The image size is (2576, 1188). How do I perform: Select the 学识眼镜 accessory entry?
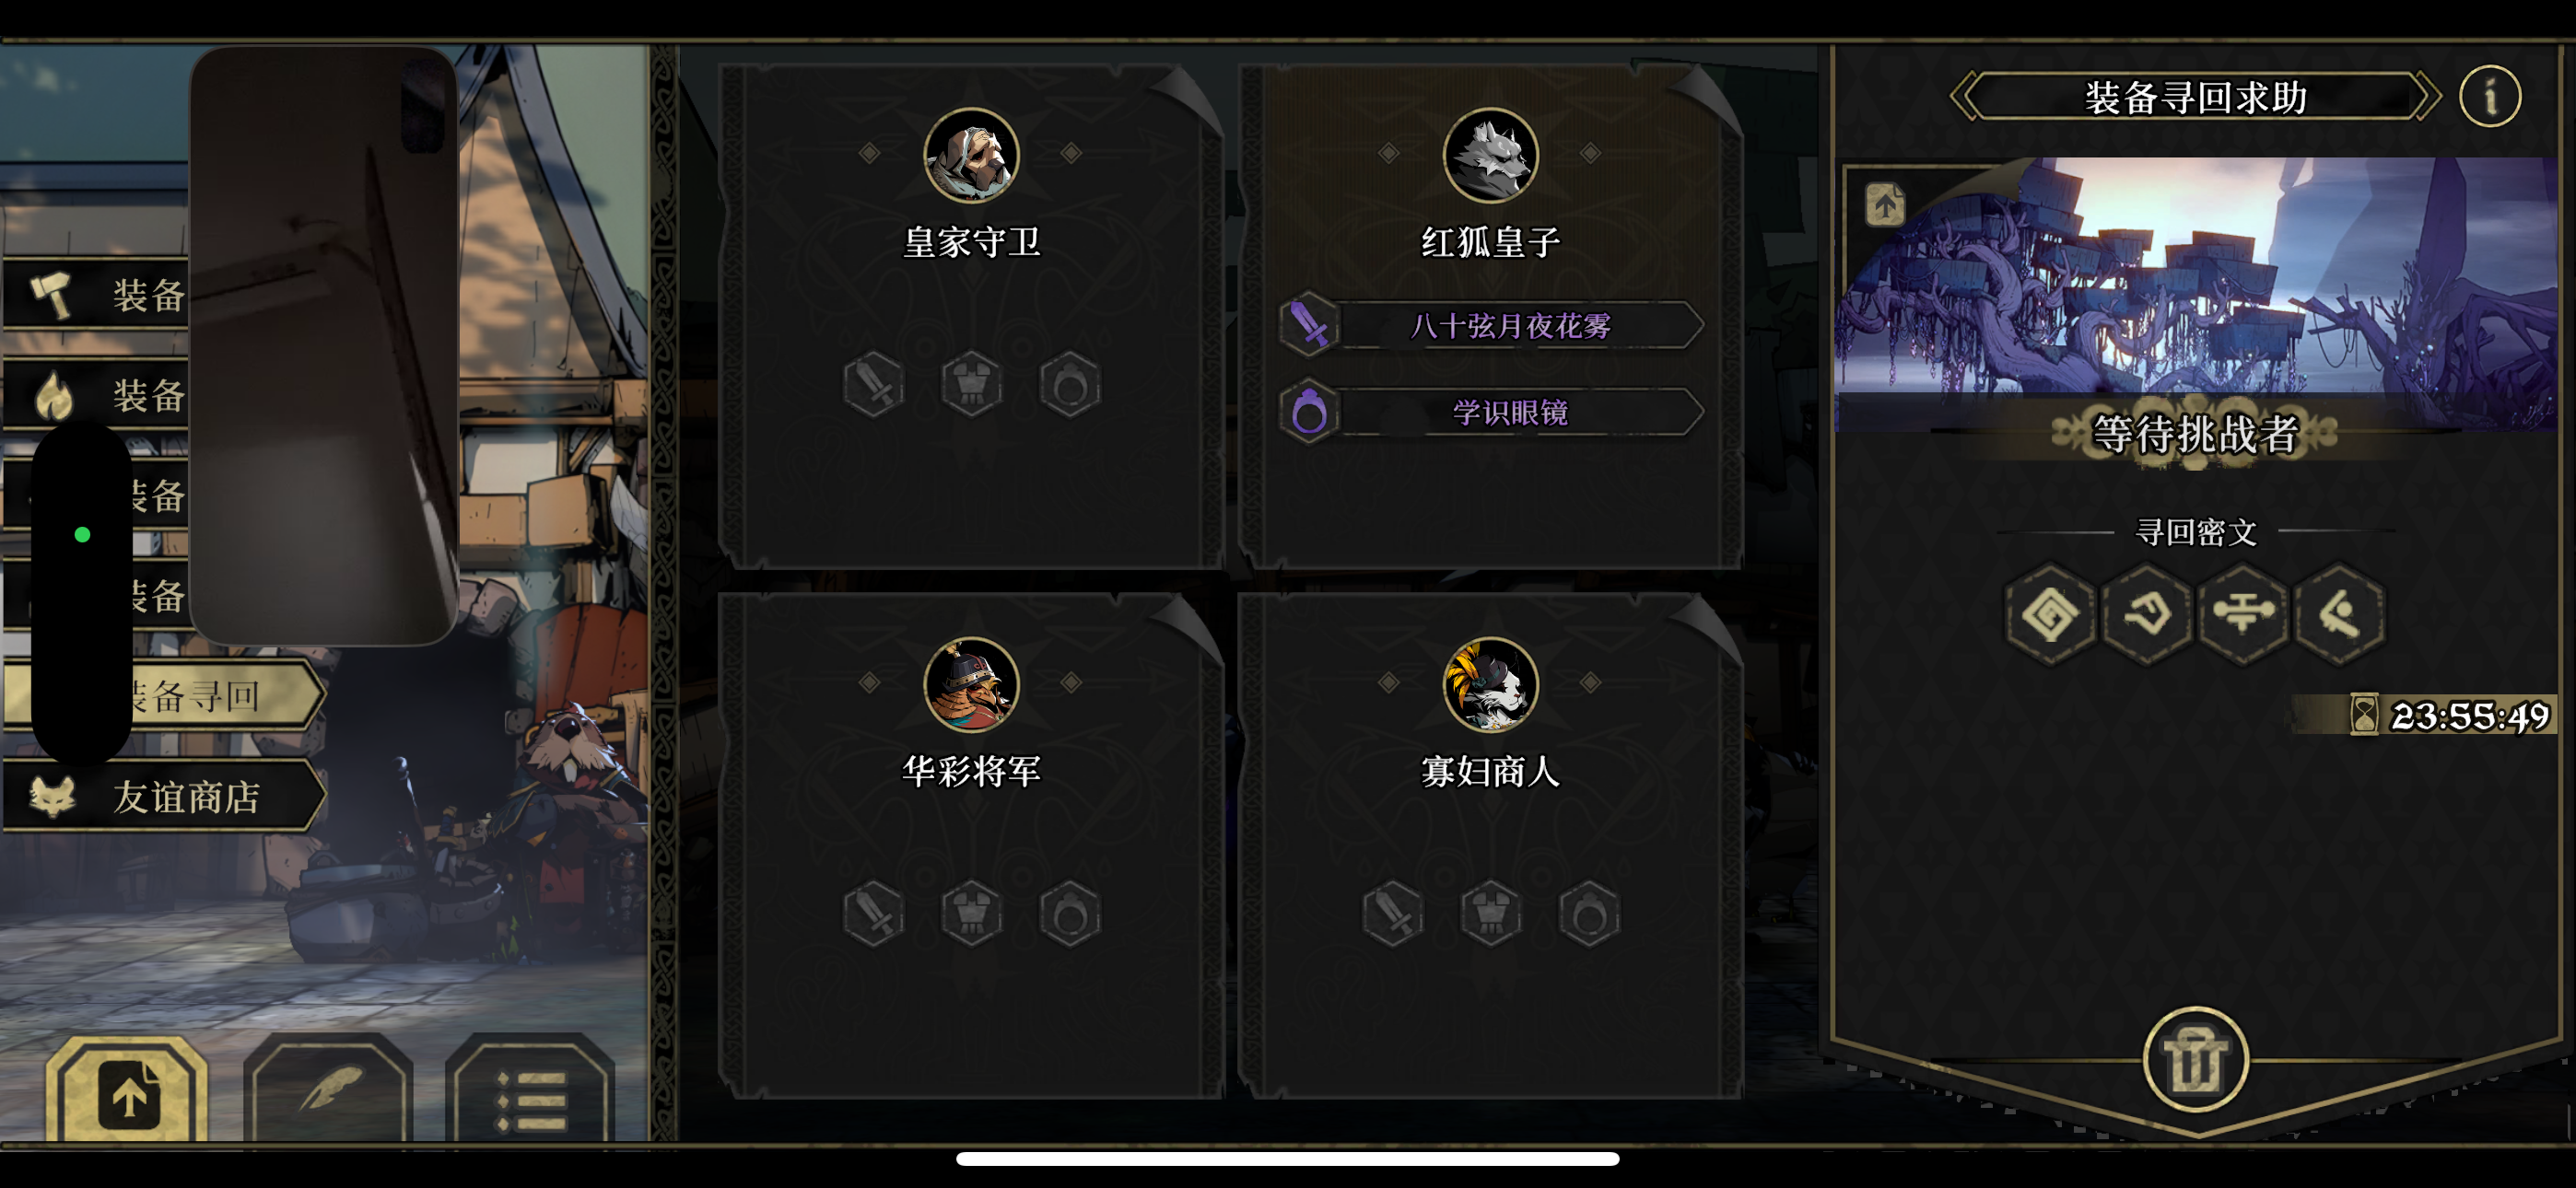tap(1491, 411)
